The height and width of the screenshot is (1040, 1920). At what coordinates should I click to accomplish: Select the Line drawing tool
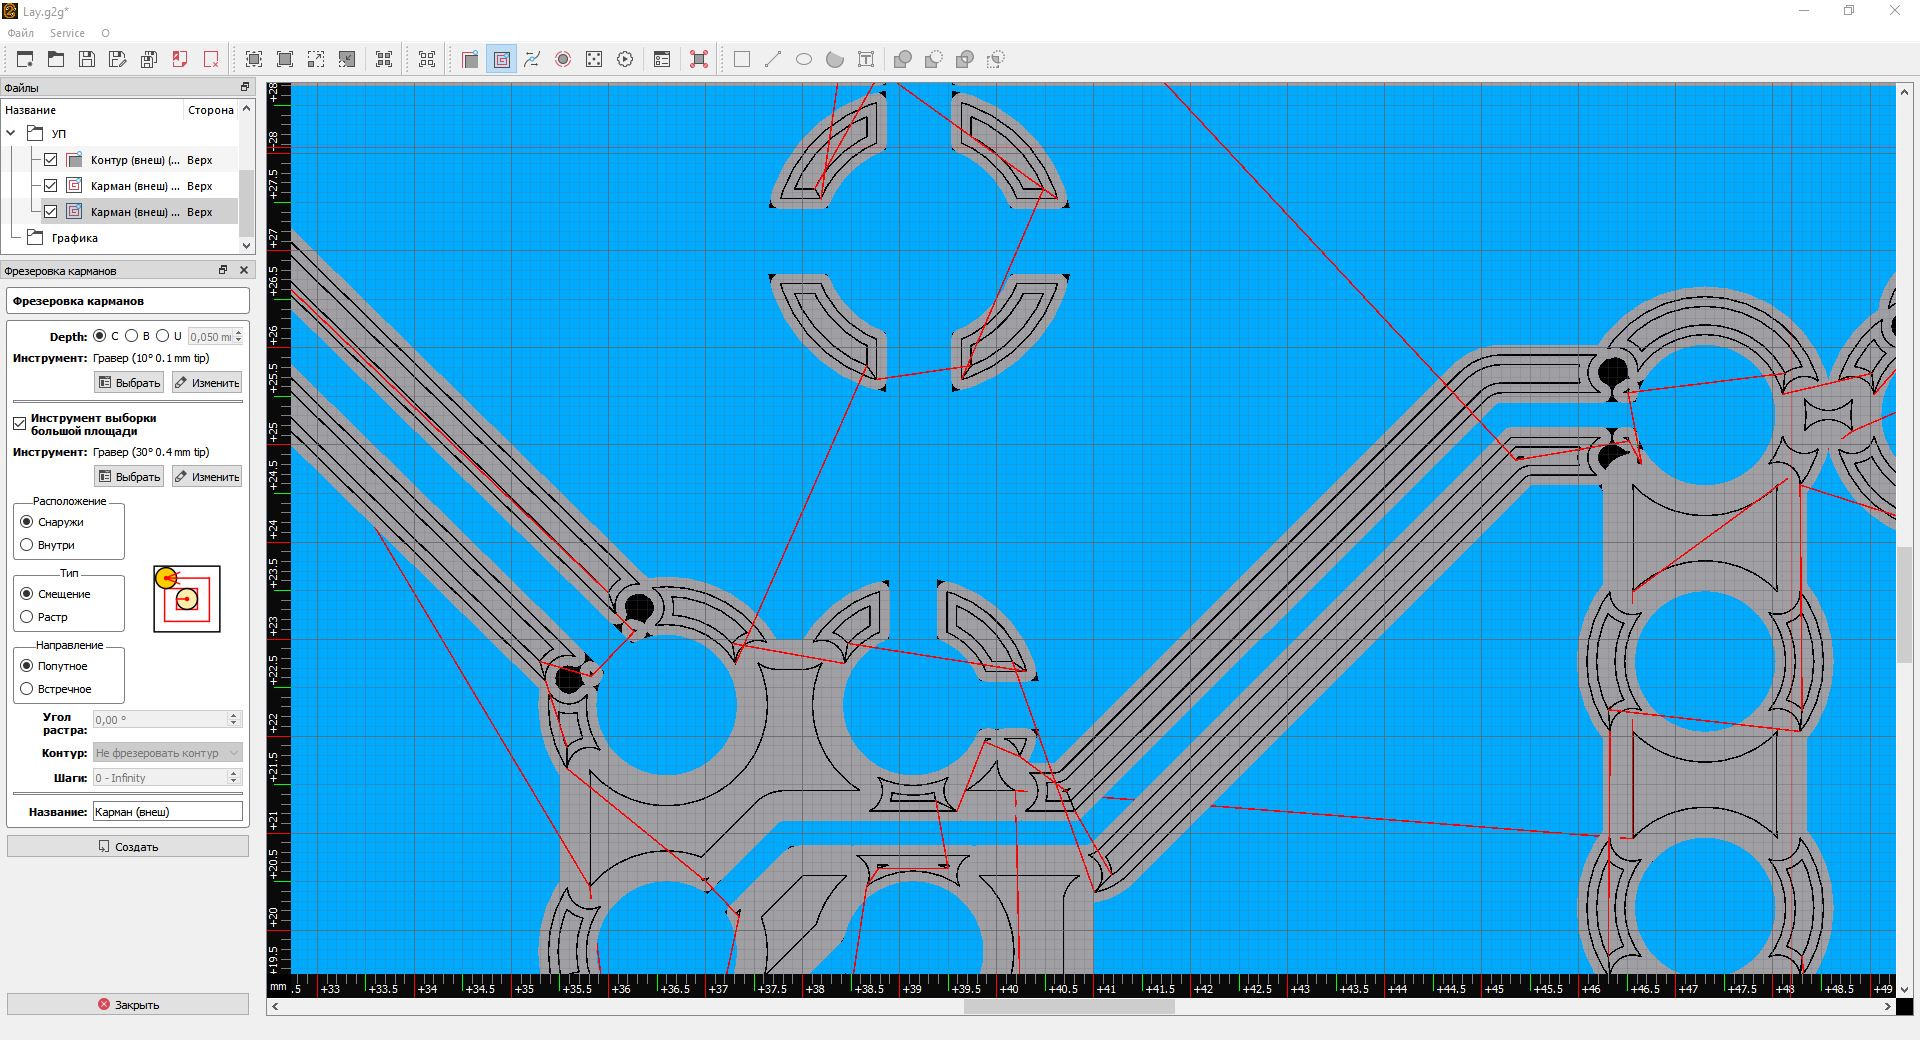pyautogui.click(x=773, y=59)
